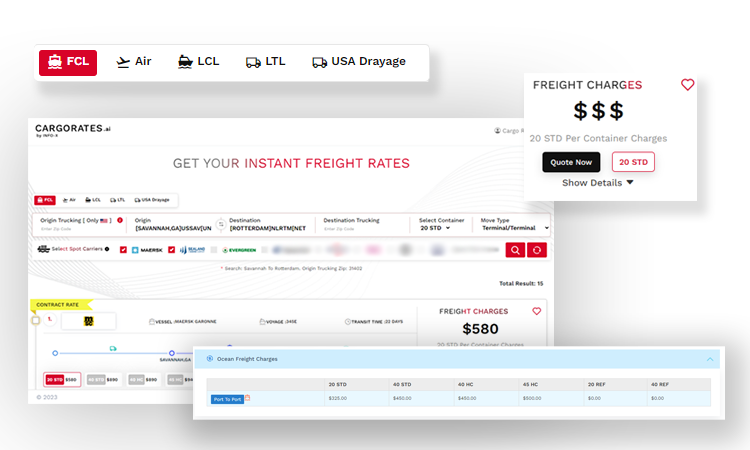Select small Air tab in the rates page
Screen dimensions: 750x450
pyautogui.click(x=69, y=200)
